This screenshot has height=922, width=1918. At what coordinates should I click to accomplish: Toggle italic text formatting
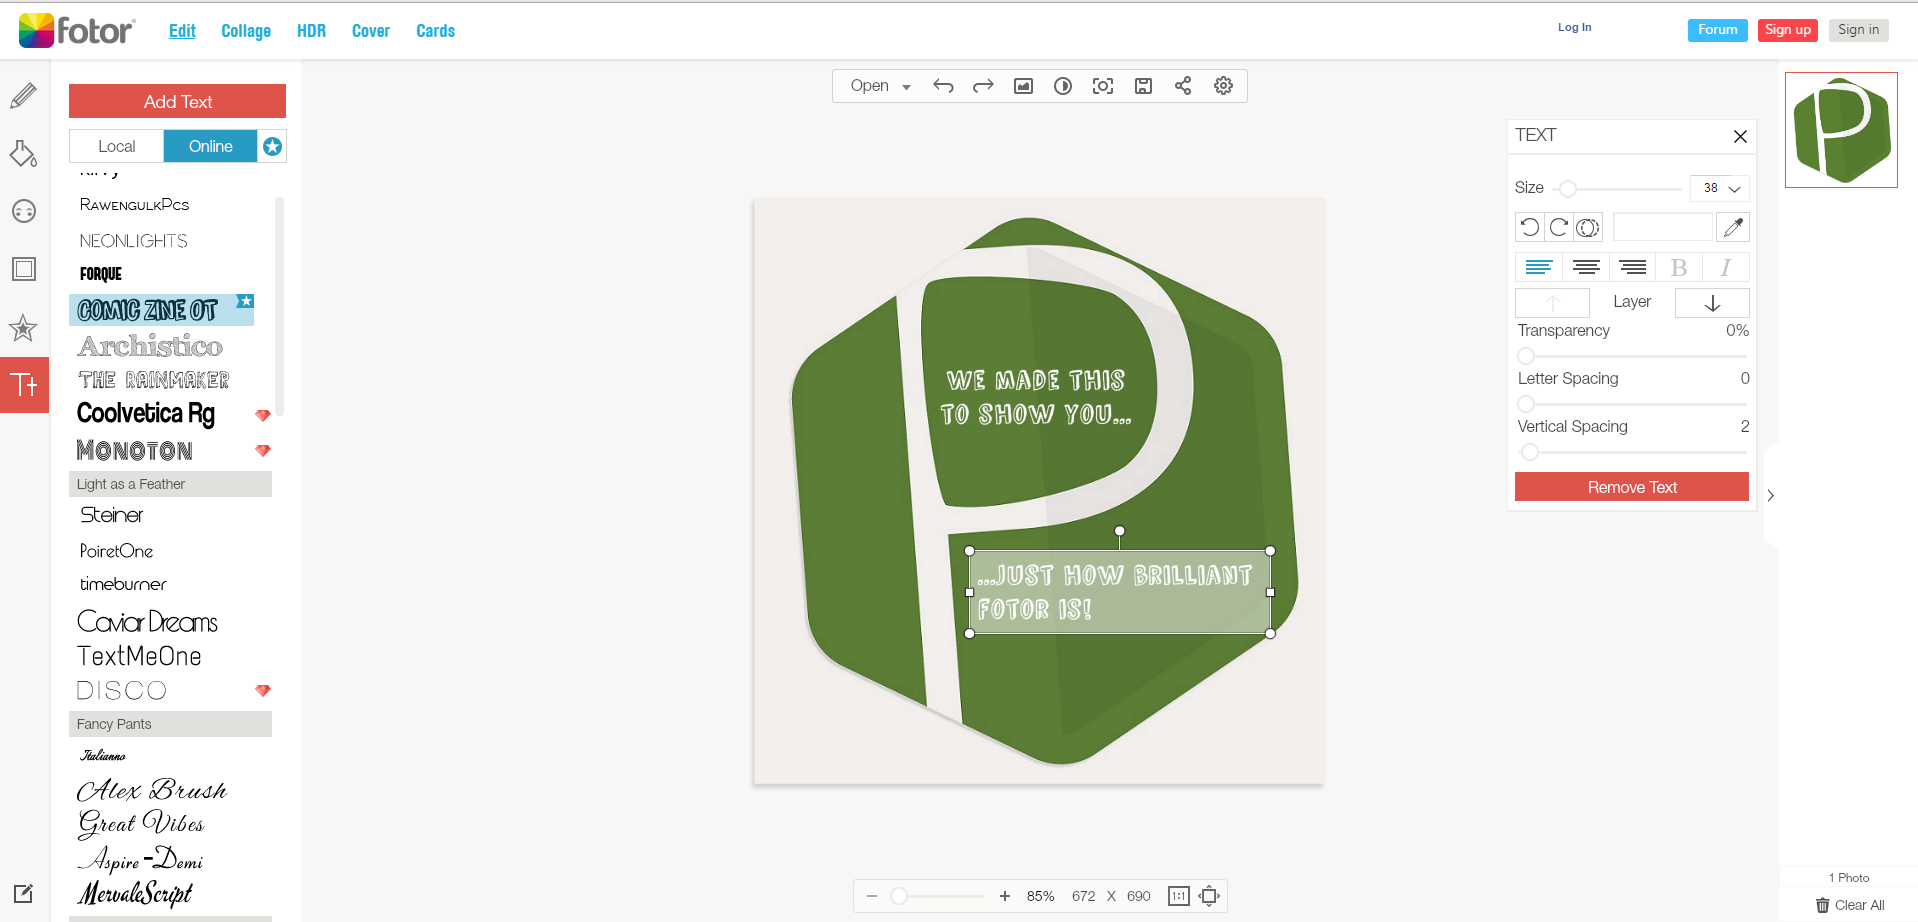(1726, 267)
